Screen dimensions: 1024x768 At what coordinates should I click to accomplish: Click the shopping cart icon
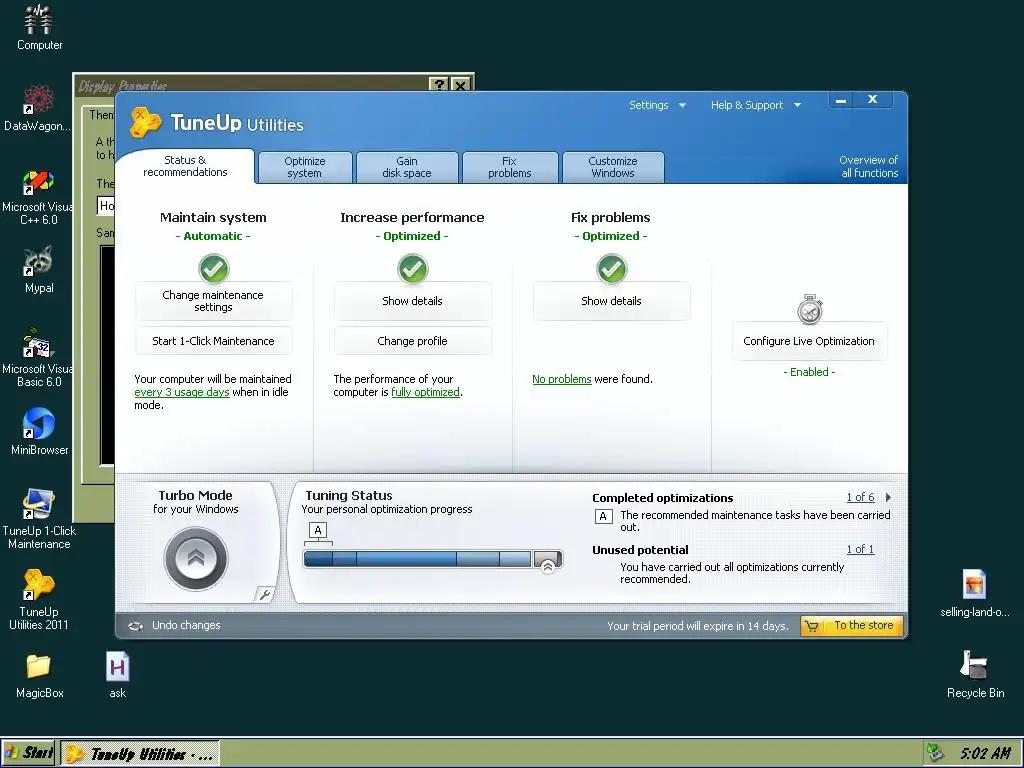(x=812, y=626)
